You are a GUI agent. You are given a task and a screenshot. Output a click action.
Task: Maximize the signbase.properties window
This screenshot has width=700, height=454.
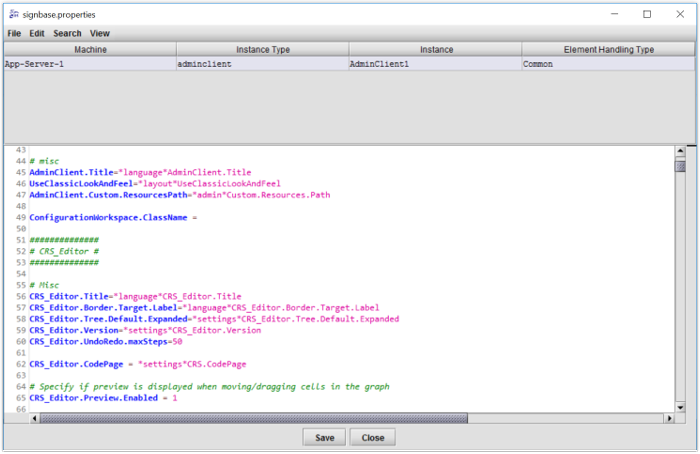coord(647,14)
